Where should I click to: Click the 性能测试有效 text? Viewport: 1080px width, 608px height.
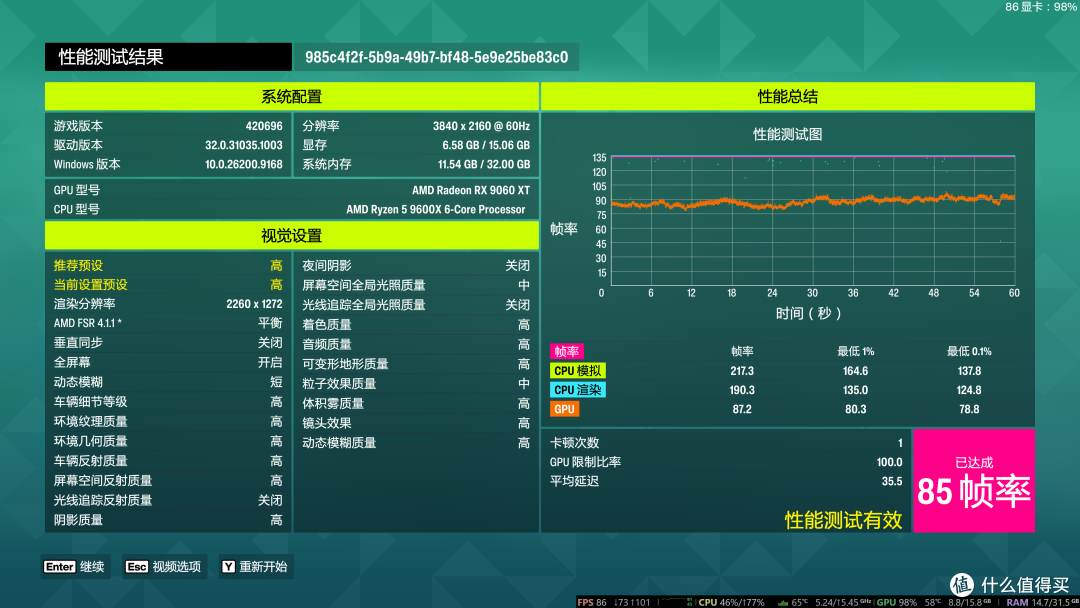click(x=844, y=520)
